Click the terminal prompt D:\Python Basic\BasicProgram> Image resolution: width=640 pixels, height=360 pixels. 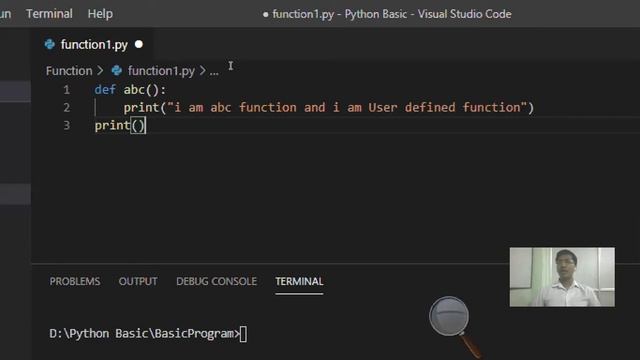click(x=144, y=333)
